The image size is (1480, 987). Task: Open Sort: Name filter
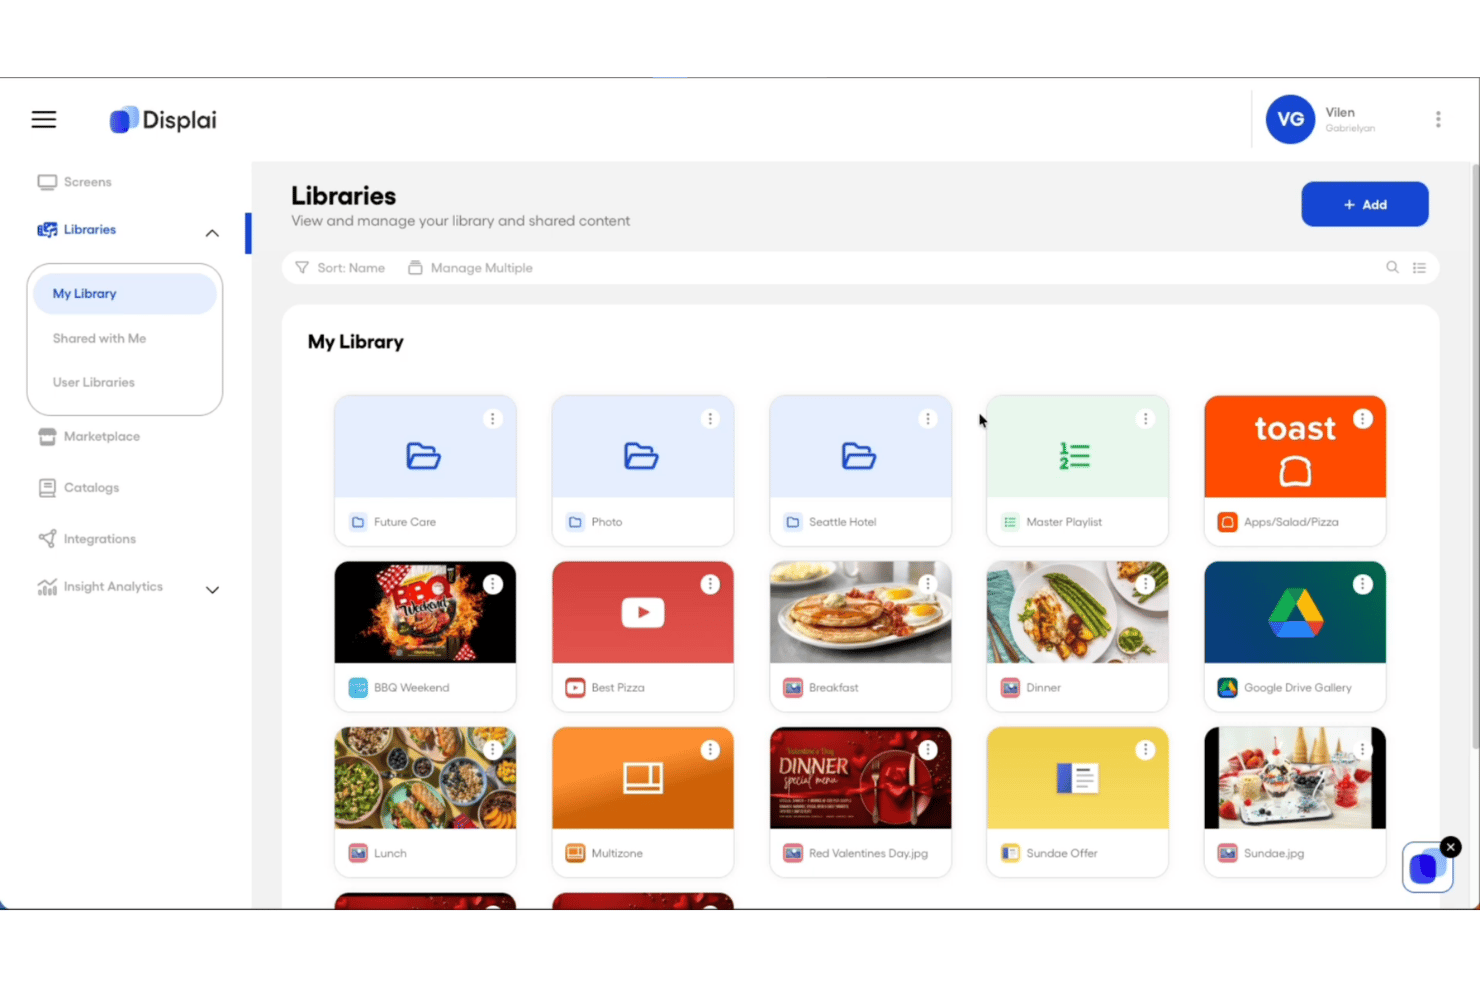pos(340,268)
